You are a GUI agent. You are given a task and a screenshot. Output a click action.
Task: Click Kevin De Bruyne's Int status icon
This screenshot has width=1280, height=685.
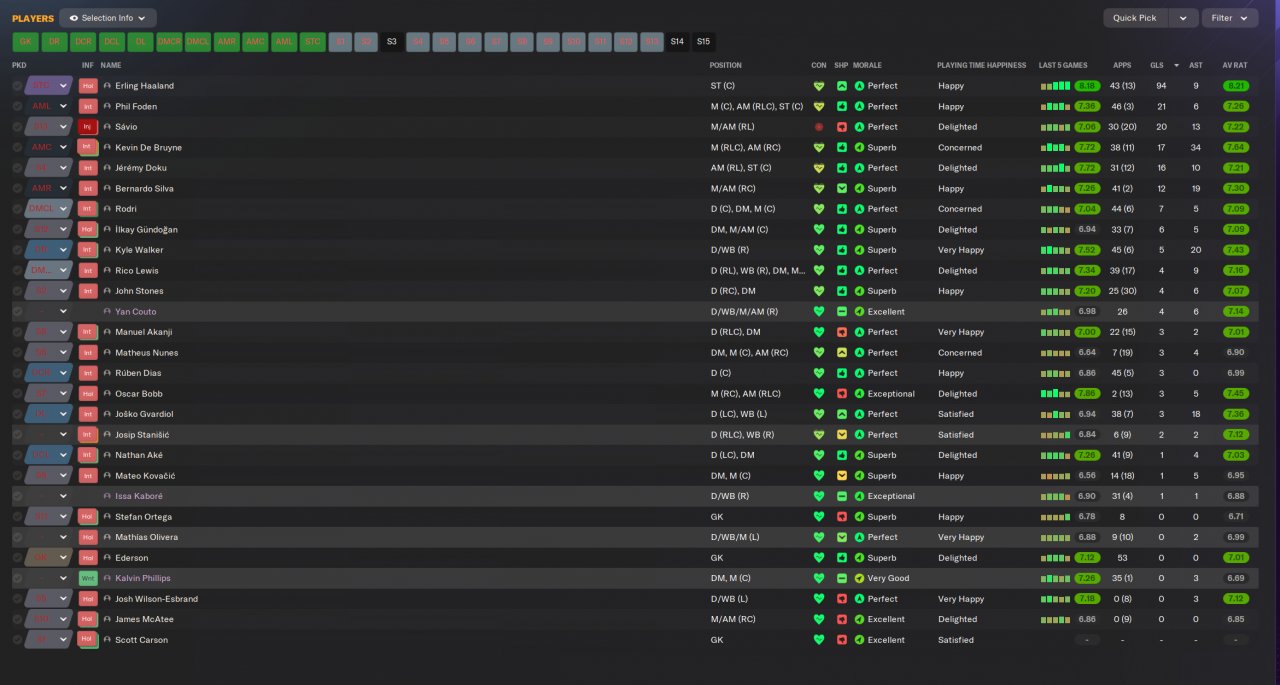point(88,147)
